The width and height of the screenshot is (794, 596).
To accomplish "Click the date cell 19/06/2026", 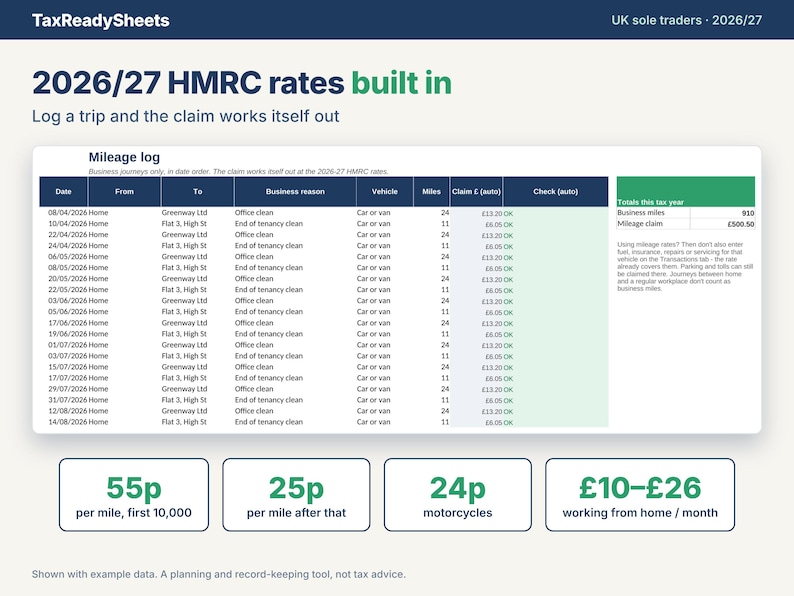I will tap(67, 334).
